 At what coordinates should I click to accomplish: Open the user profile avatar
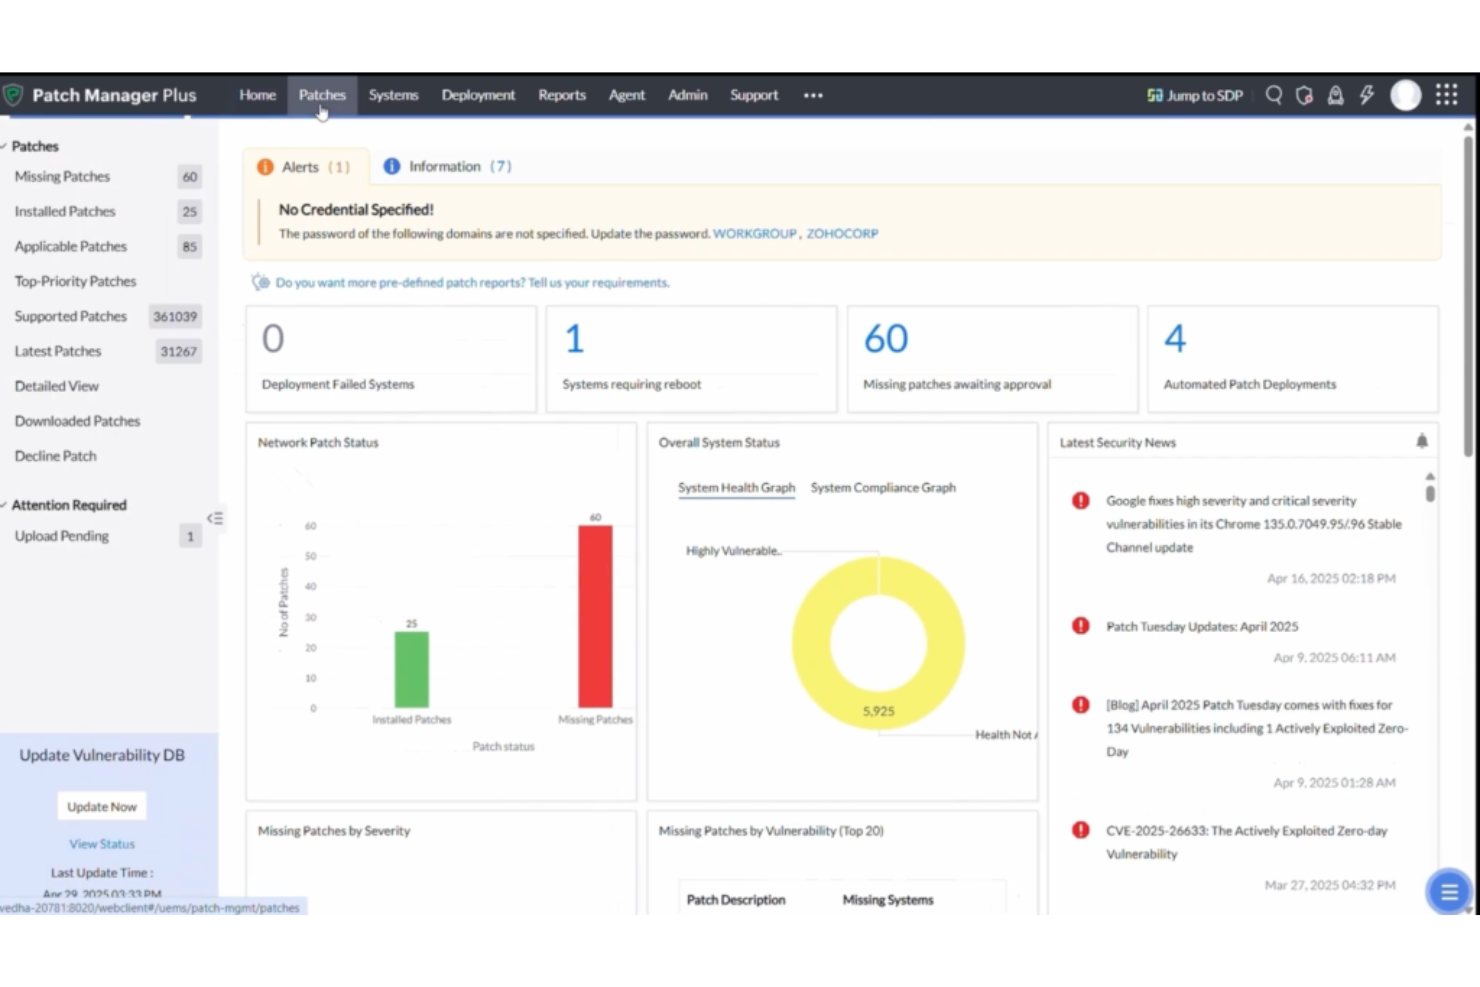click(1405, 95)
